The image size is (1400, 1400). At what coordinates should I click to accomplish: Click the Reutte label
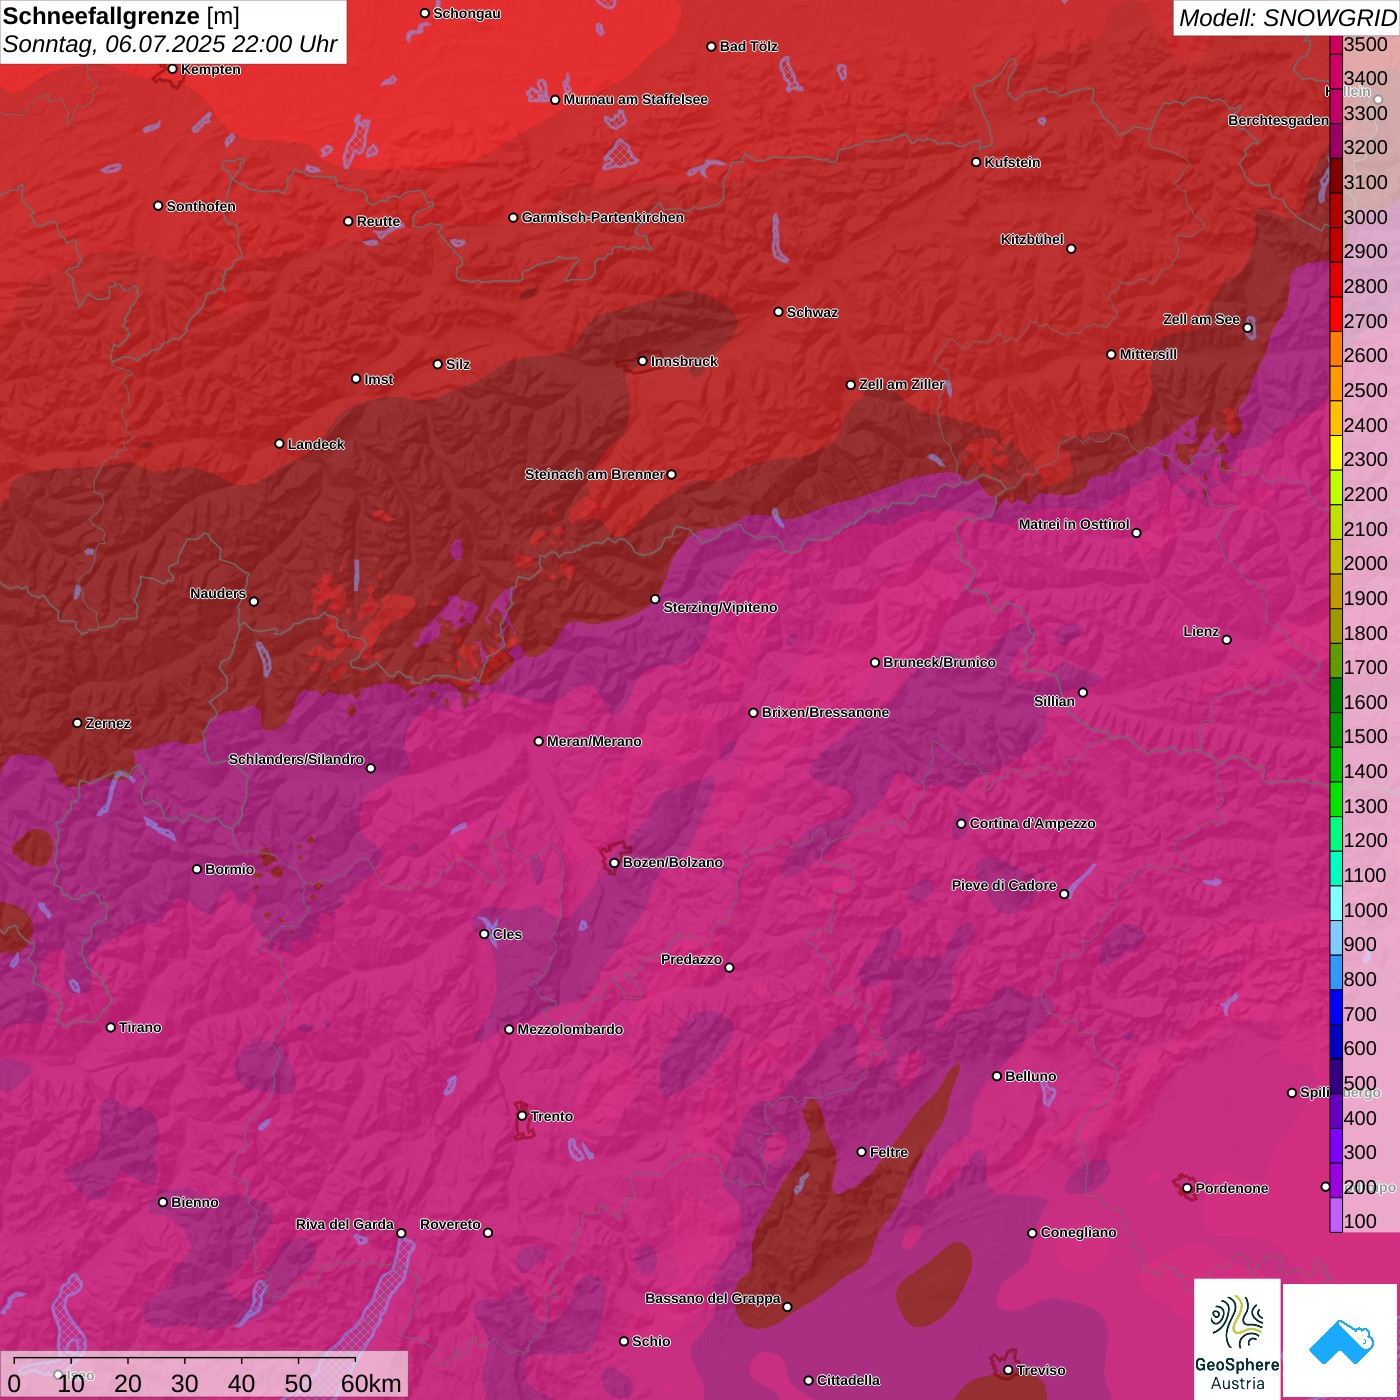(x=378, y=221)
